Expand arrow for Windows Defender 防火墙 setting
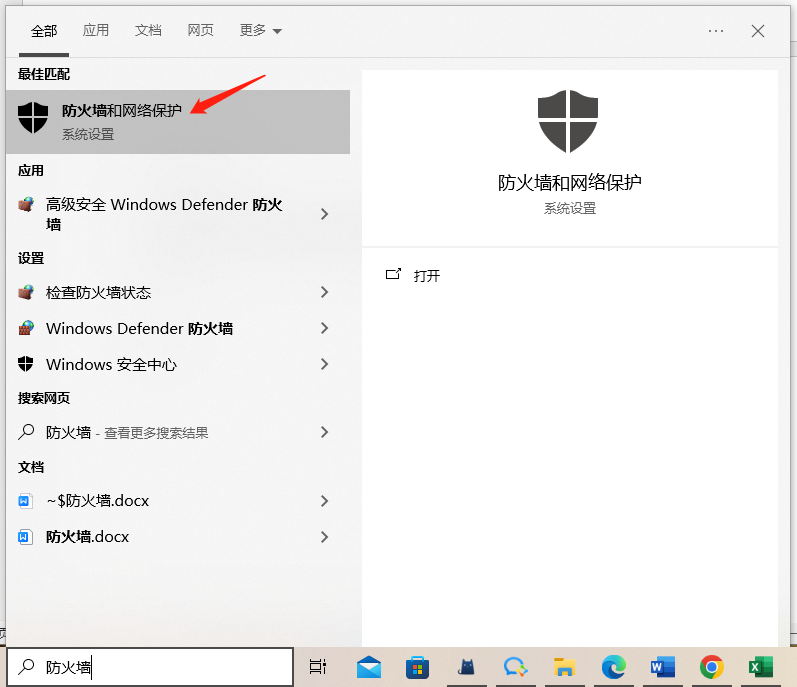Image resolution: width=797 pixels, height=687 pixels. [x=325, y=328]
